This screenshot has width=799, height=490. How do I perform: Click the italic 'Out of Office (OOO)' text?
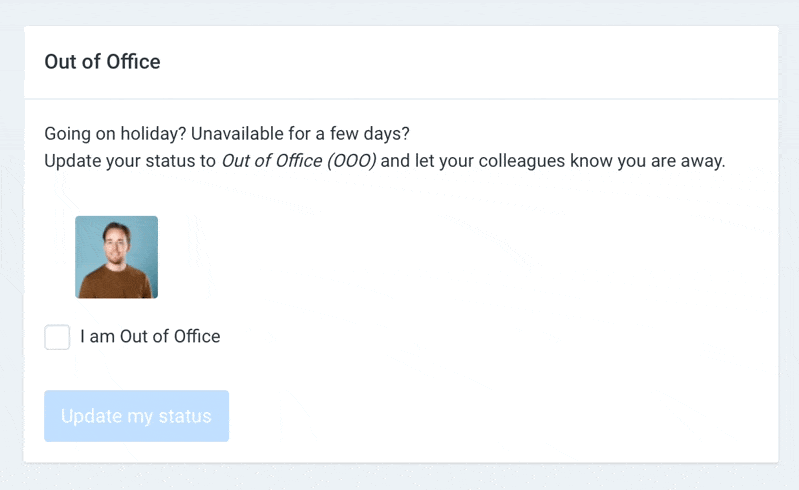298,161
